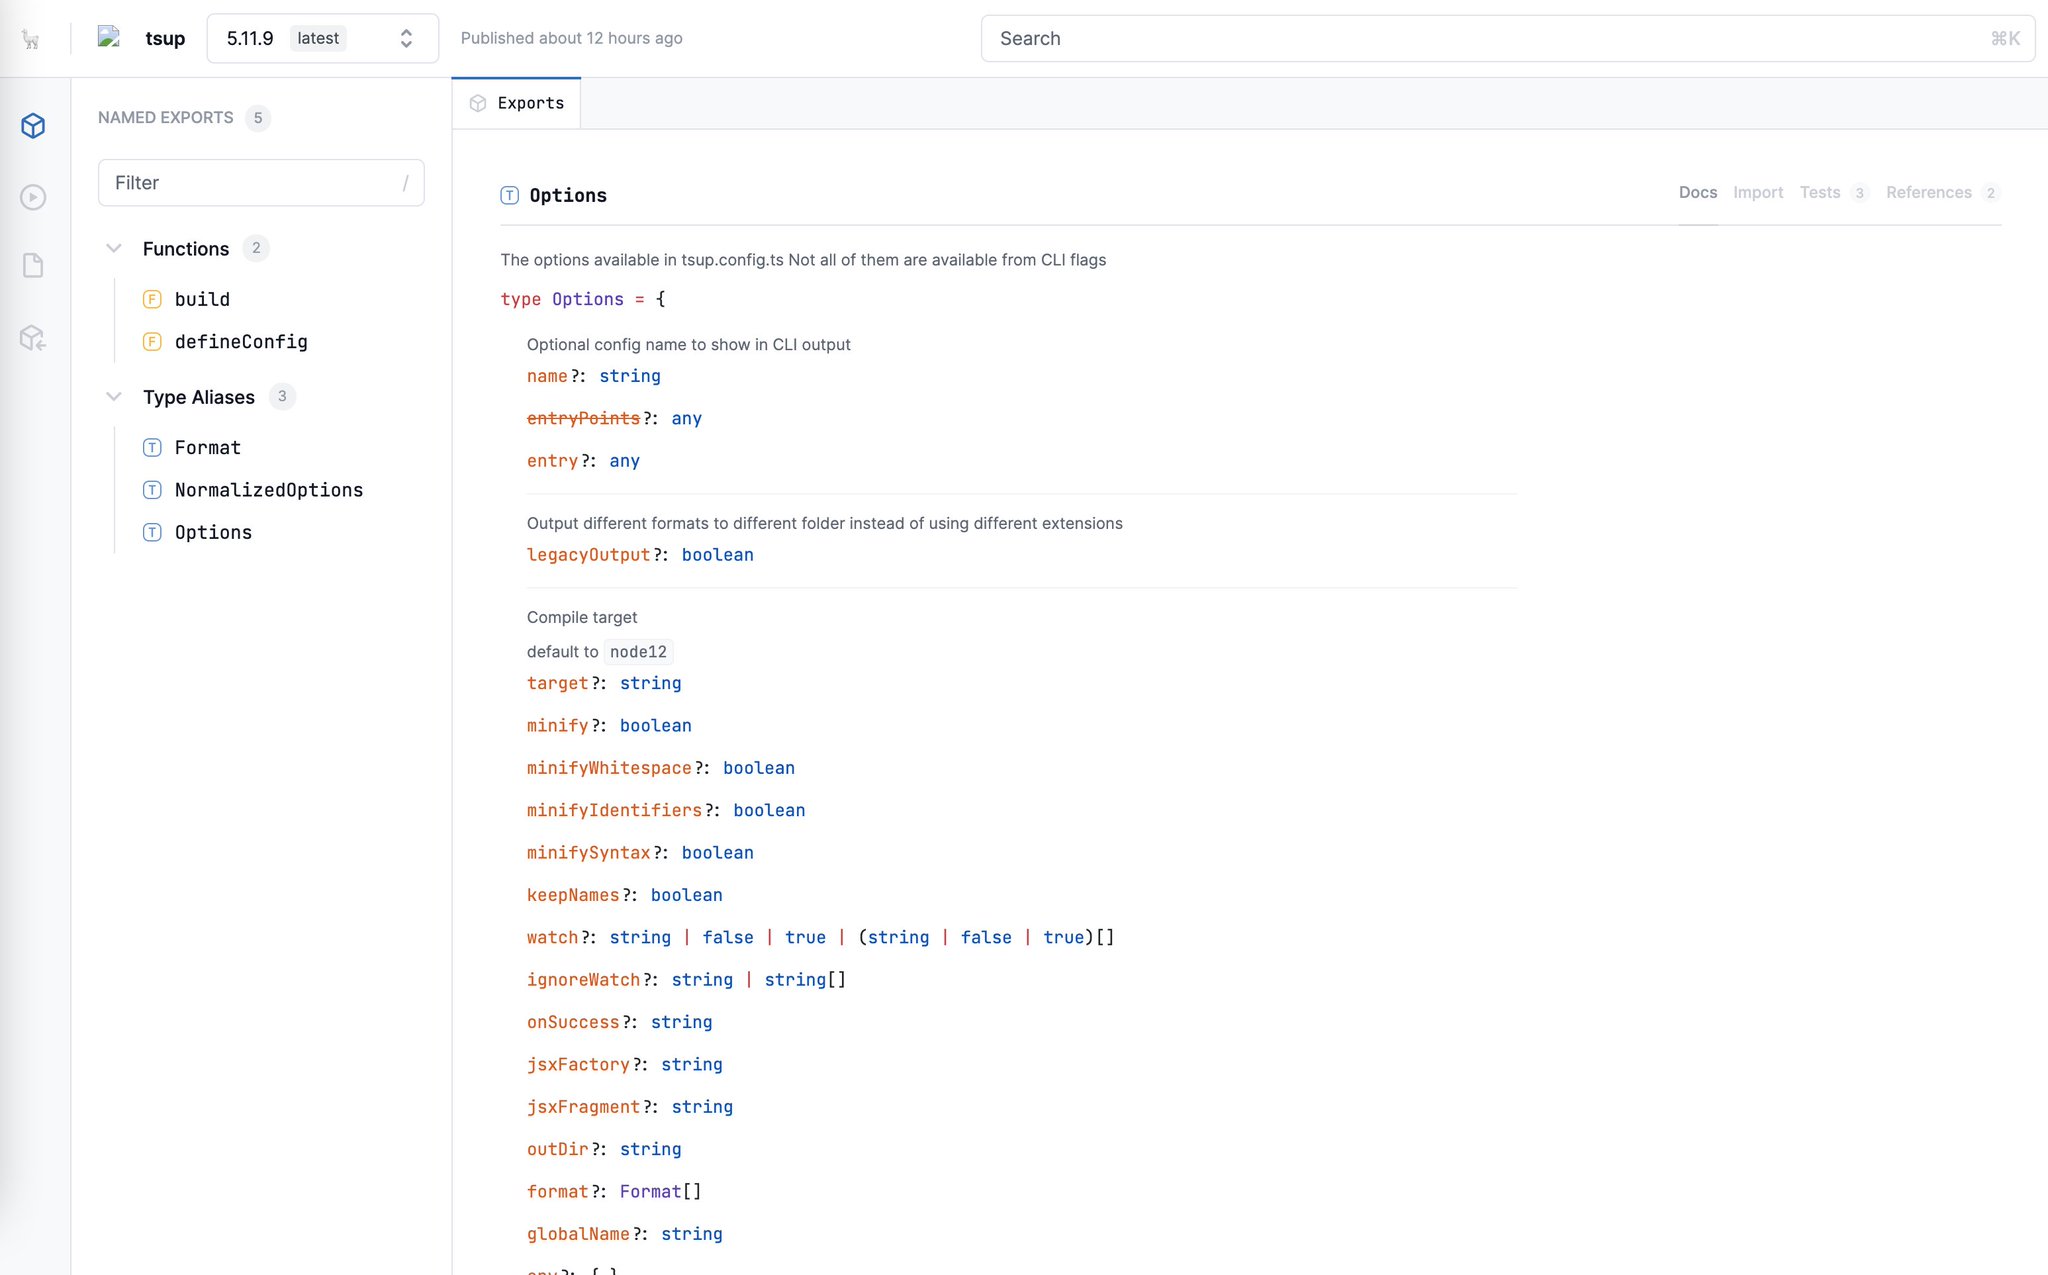Click the T icon beside NormalizedOptions

pyautogui.click(x=152, y=490)
